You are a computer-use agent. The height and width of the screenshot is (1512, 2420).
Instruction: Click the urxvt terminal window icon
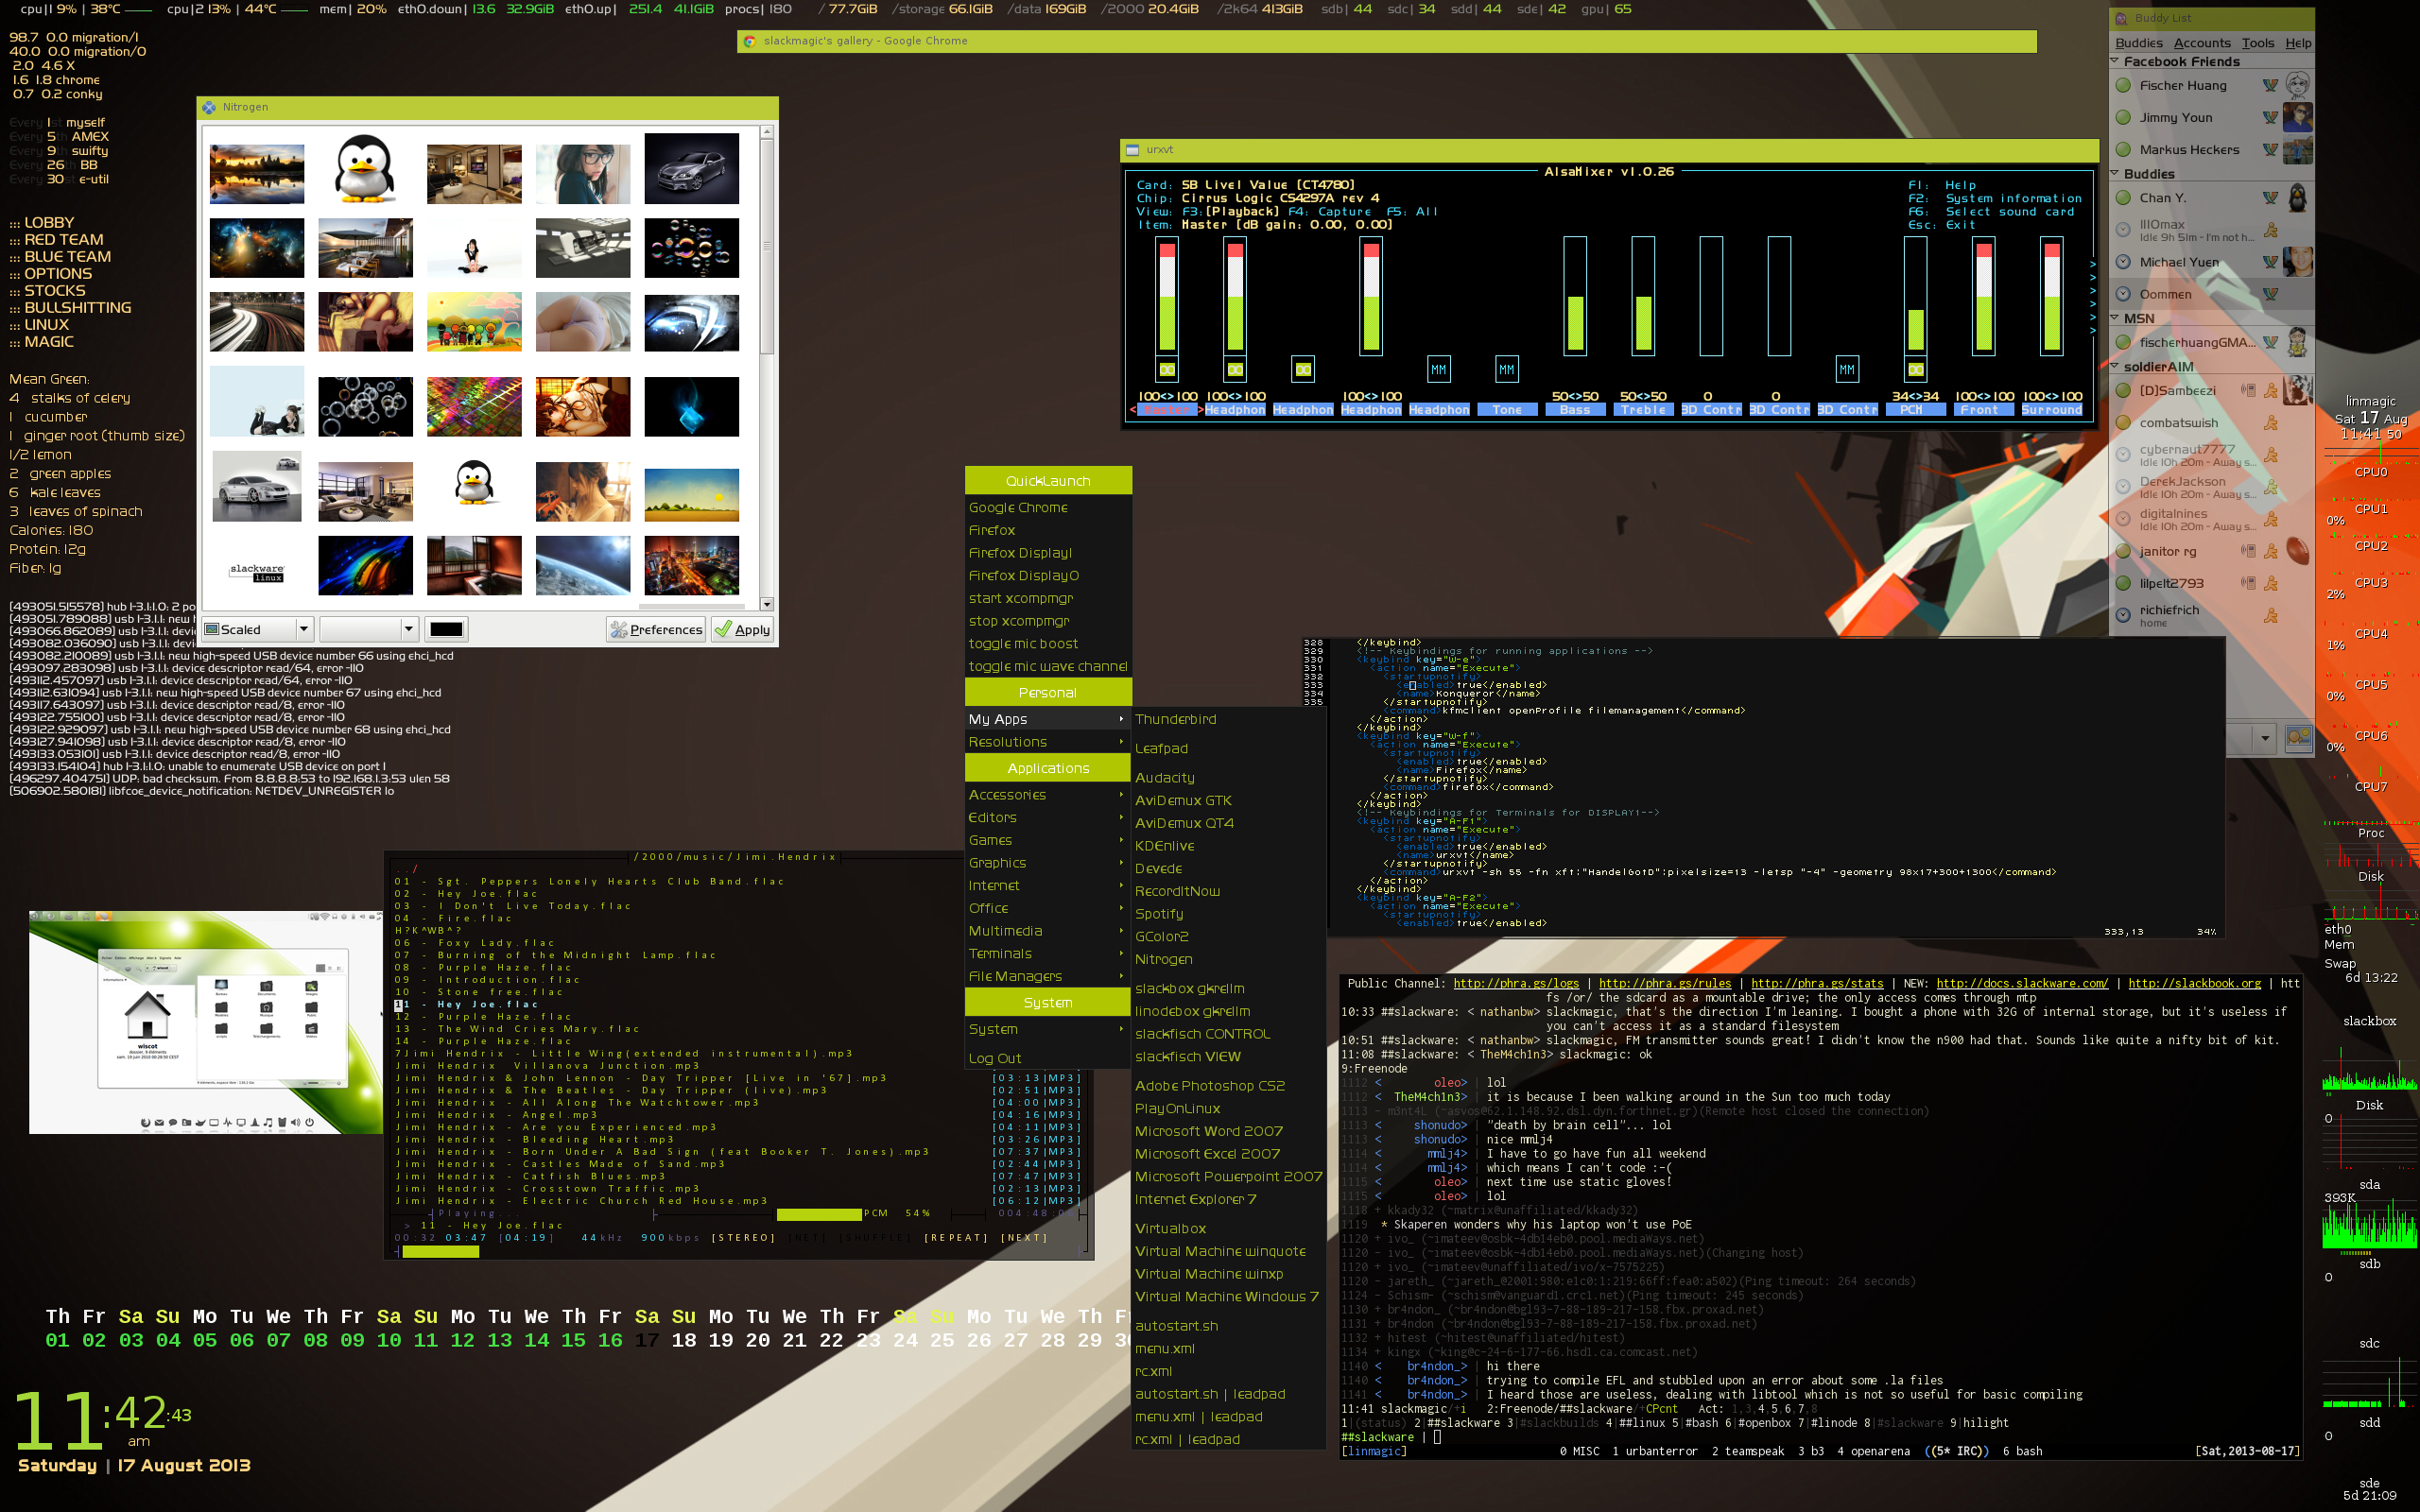(x=1133, y=150)
